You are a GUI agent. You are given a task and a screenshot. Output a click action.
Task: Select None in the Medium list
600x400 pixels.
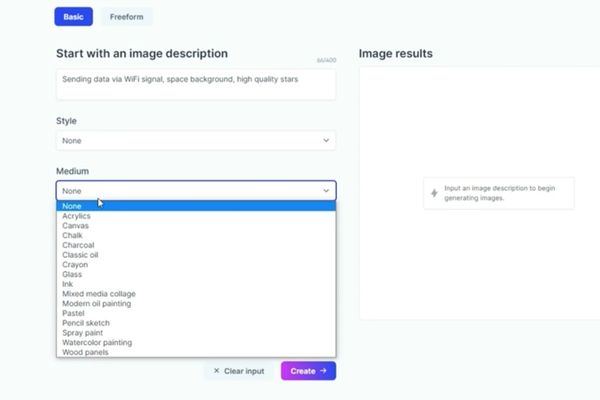(196, 206)
